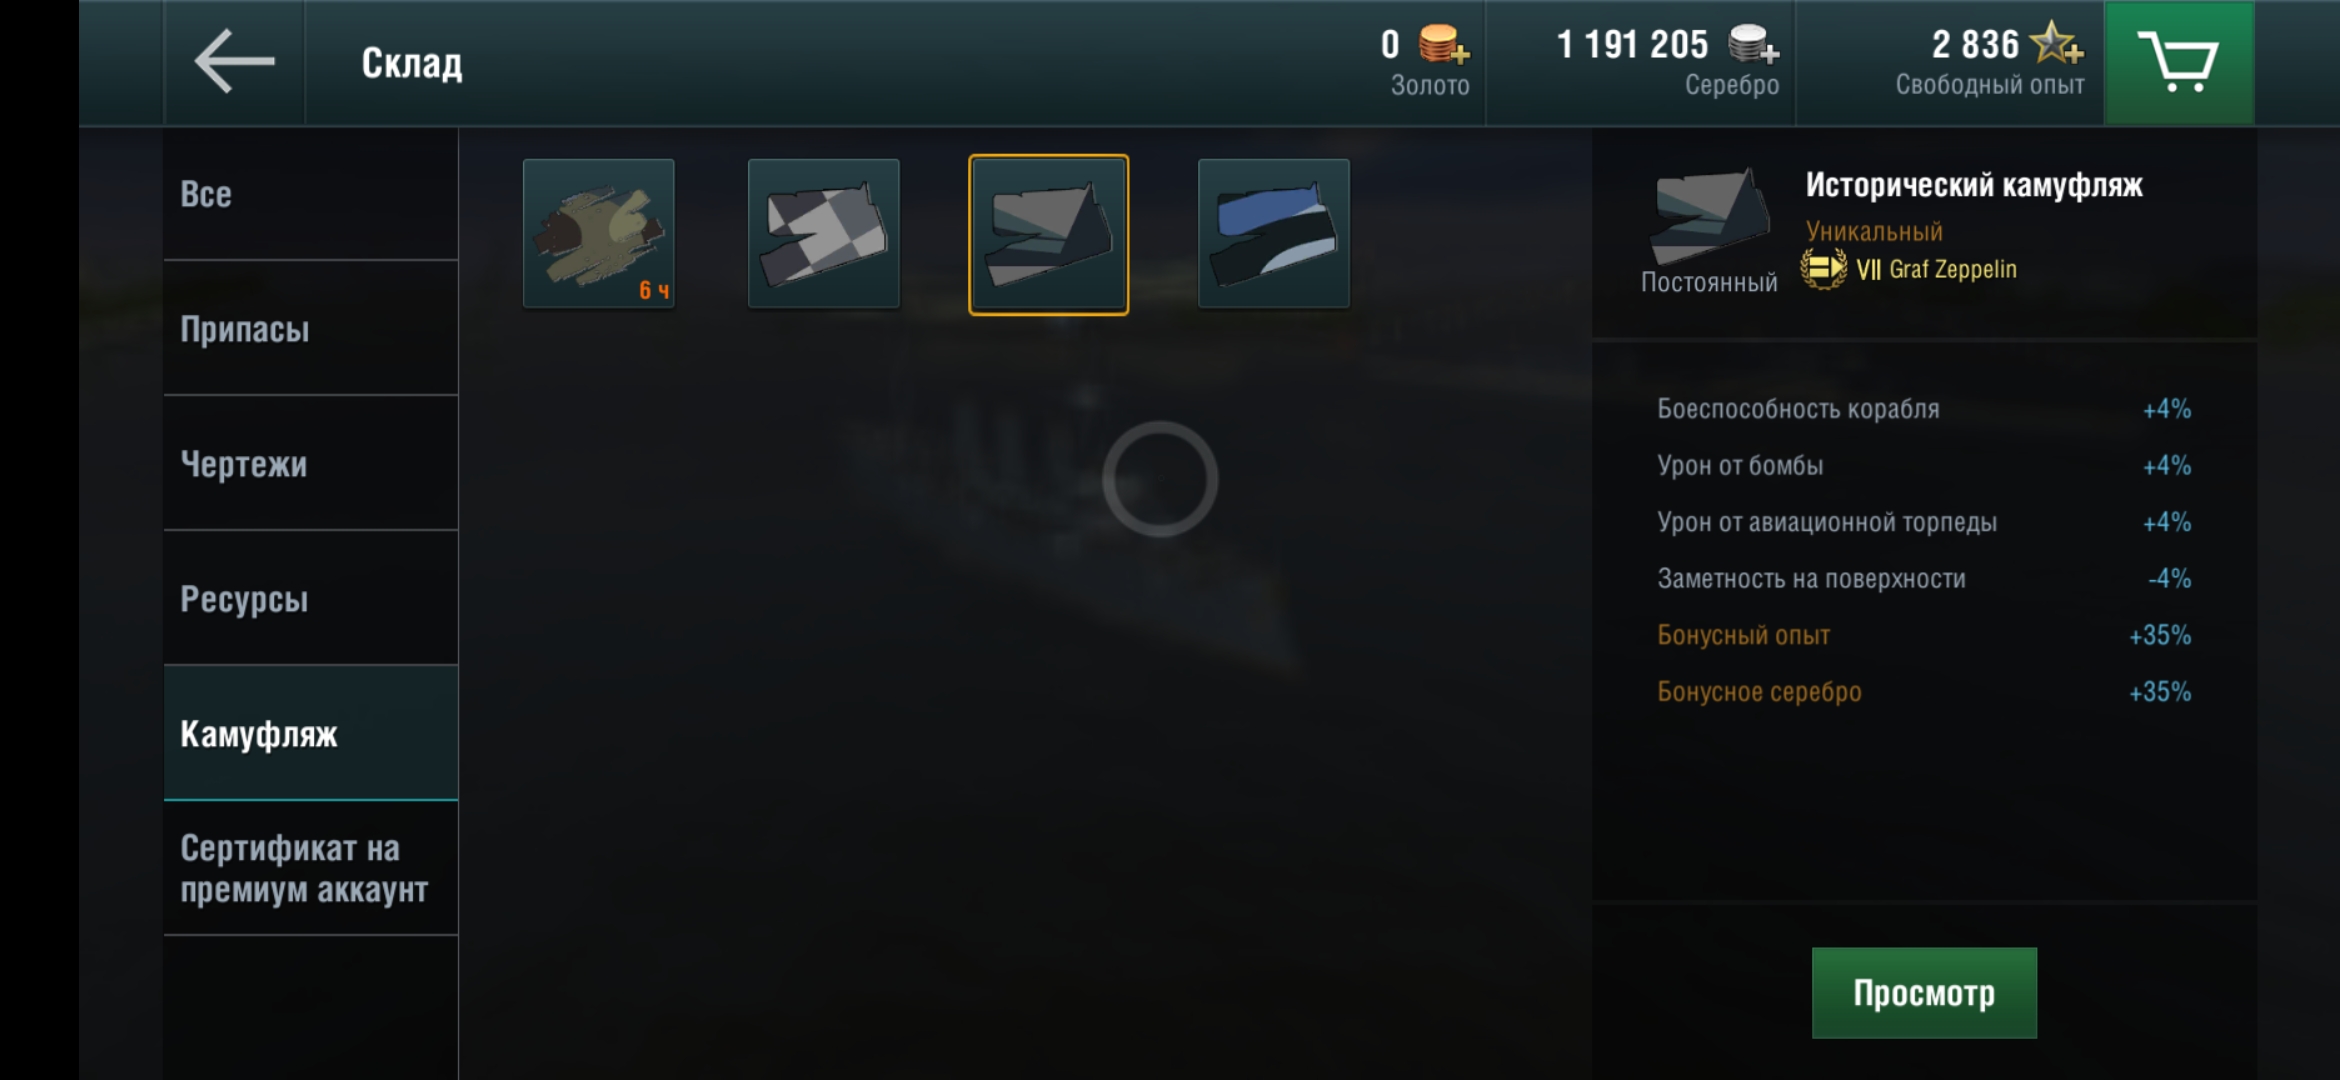The height and width of the screenshot is (1080, 2340).
Task: Click the green Просмотр button
Action: tap(1924, 993)
